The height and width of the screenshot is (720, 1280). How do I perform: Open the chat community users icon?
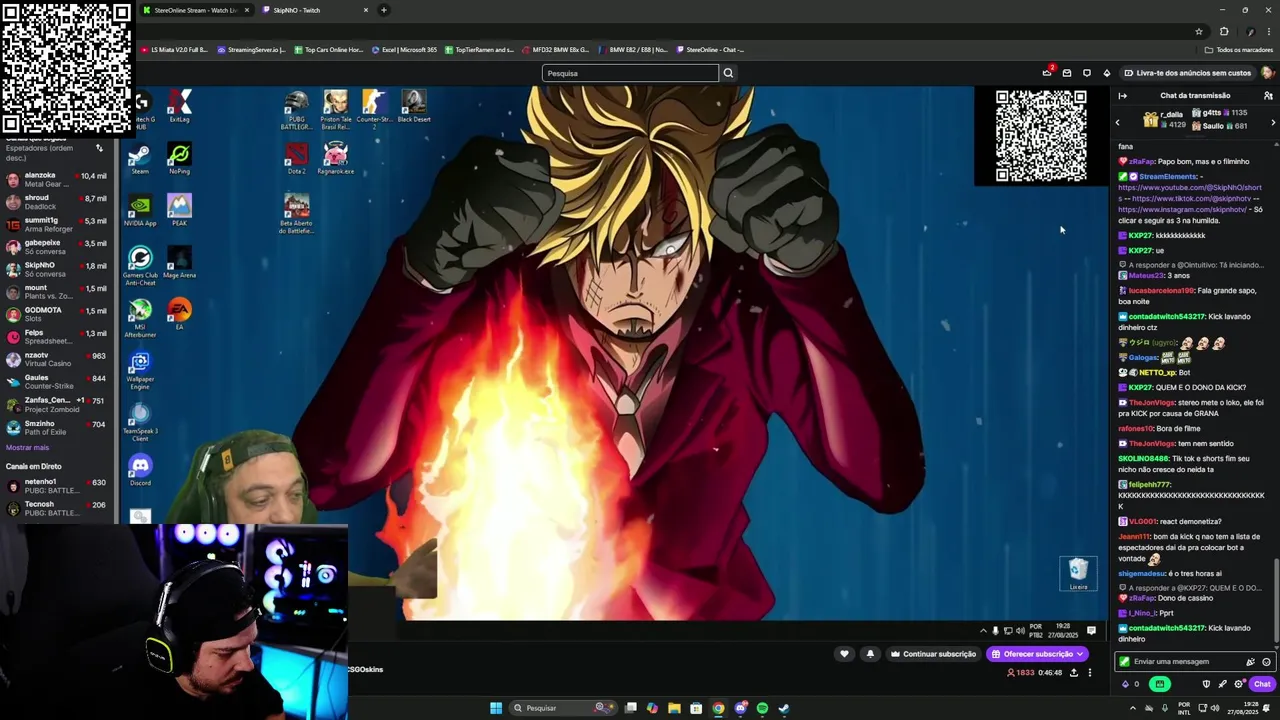pyautogui.click(x=1268, y=96)
